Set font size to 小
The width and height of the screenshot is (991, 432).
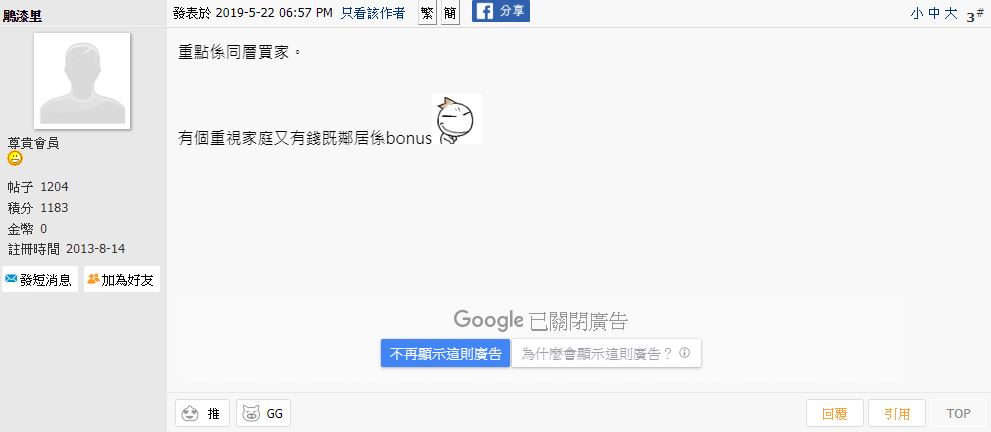pos(916,13)
